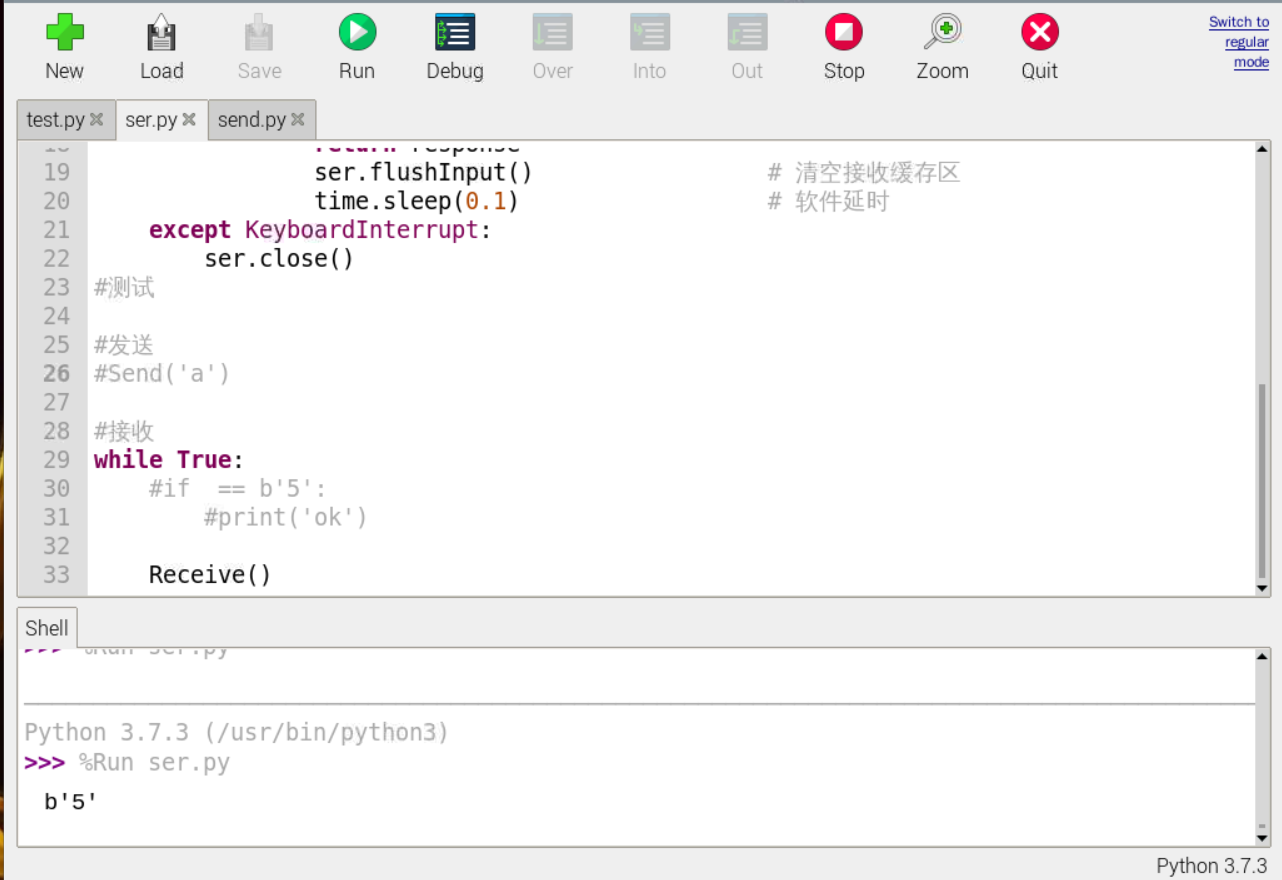Image resolution: width=1282 pixels, height=880 pixels.
Task: Click the line 'while True:' in the editor
Action: point(169,460)
